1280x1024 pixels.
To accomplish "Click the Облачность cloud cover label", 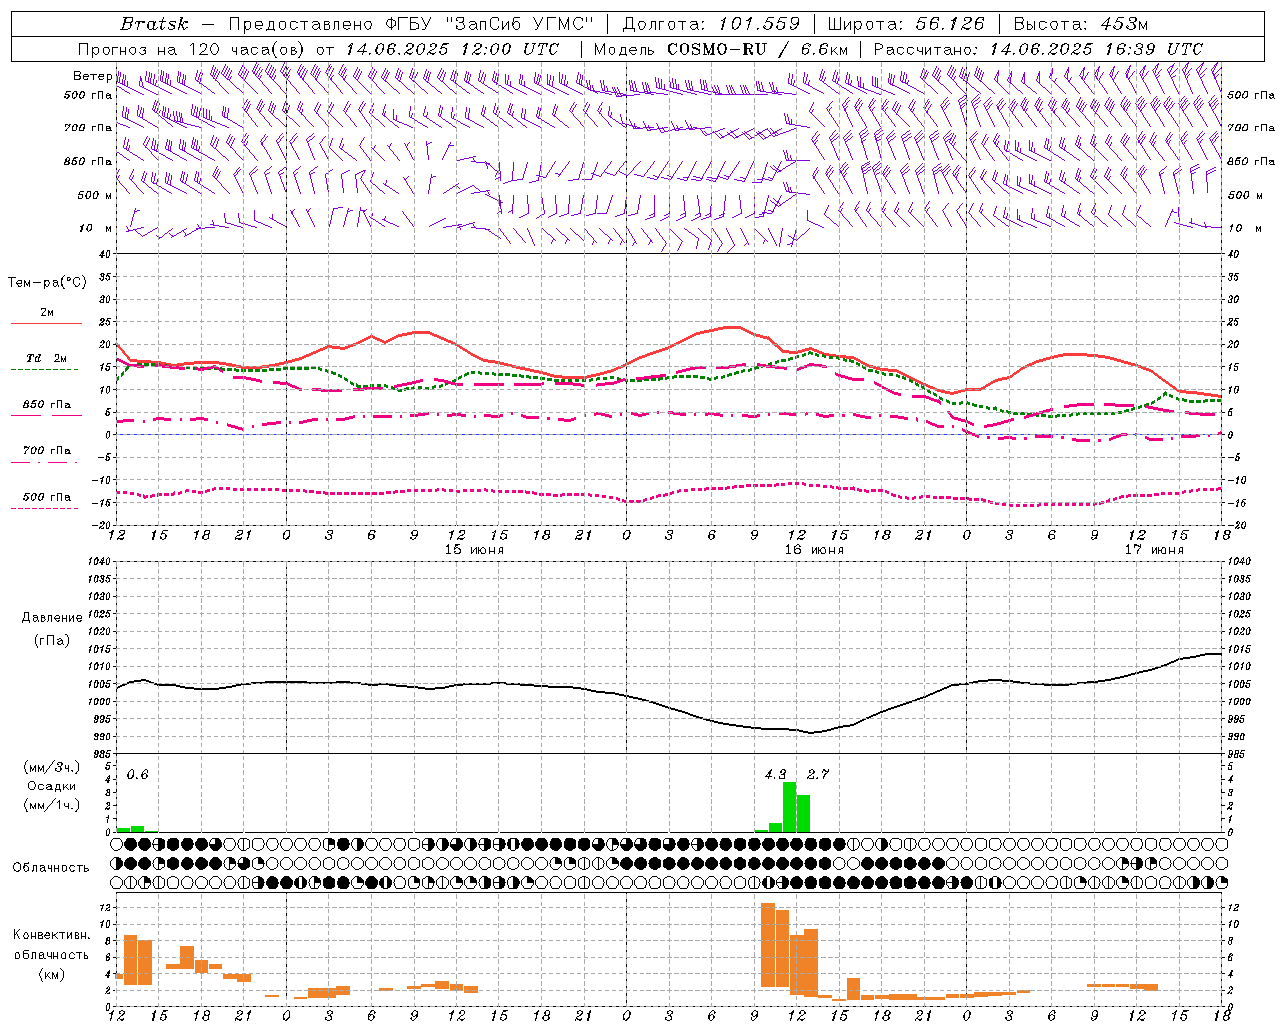I will (x=51, y=868).
